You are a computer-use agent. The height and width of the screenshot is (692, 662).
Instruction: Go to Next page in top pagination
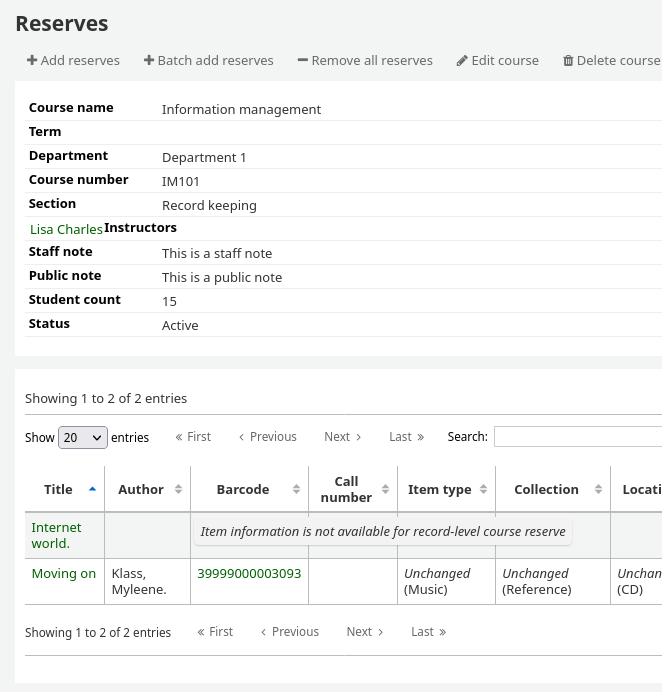342,437
